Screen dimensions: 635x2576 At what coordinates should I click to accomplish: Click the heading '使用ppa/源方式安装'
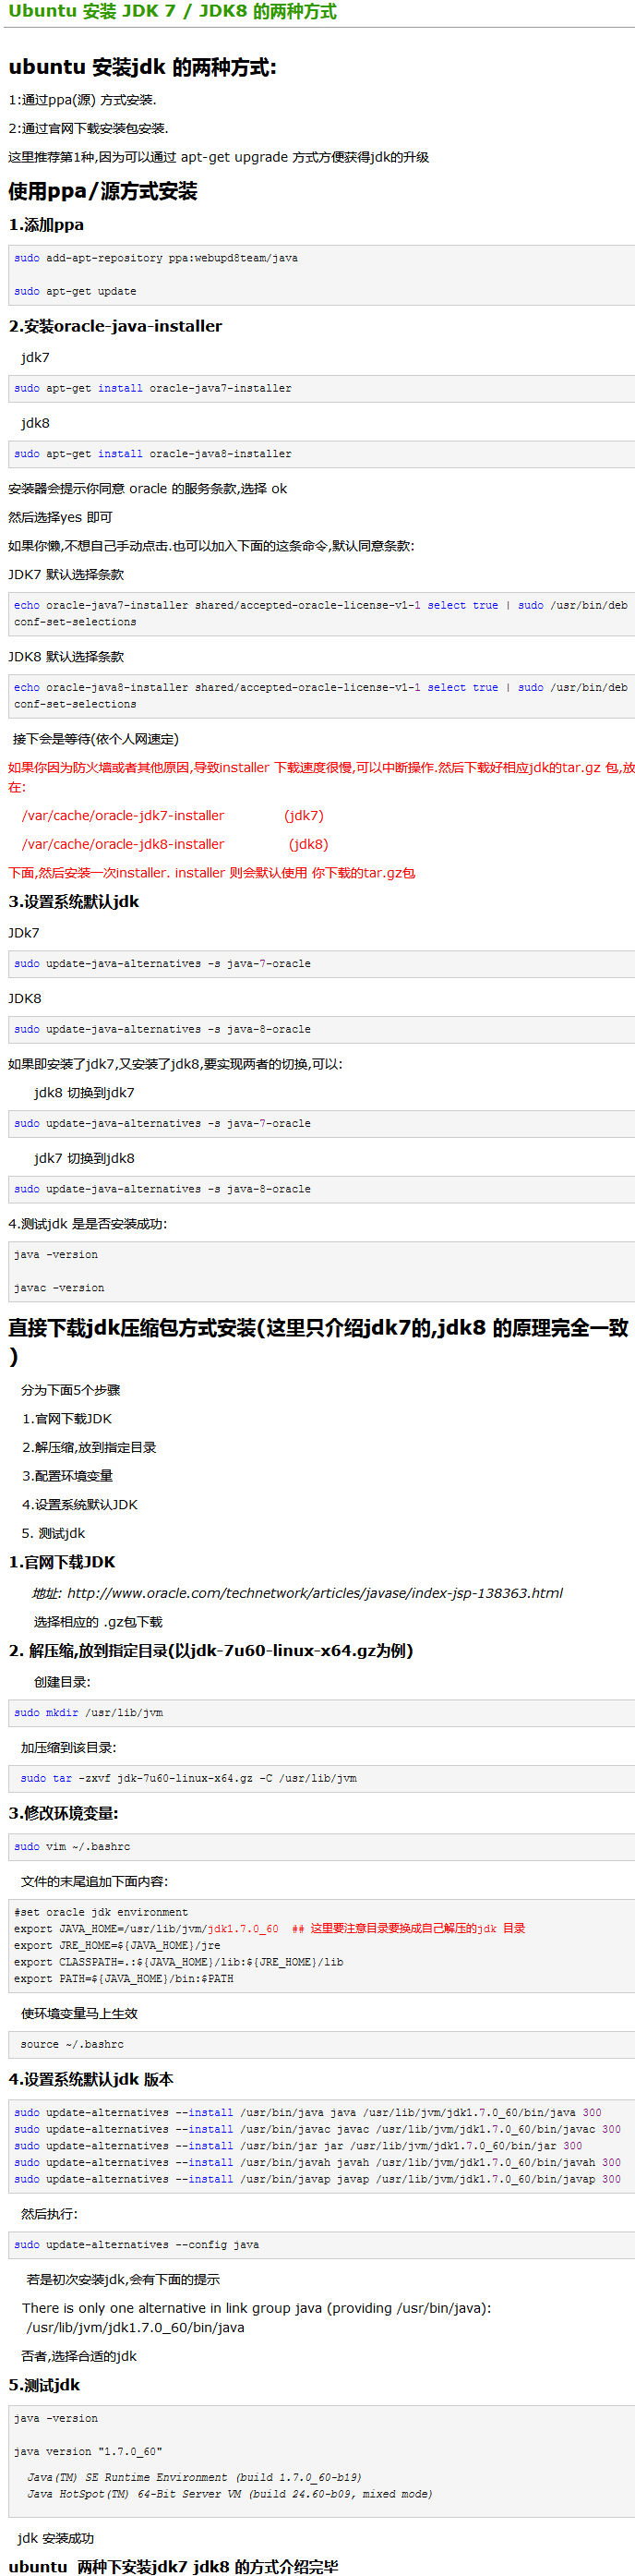click(103, 191)
